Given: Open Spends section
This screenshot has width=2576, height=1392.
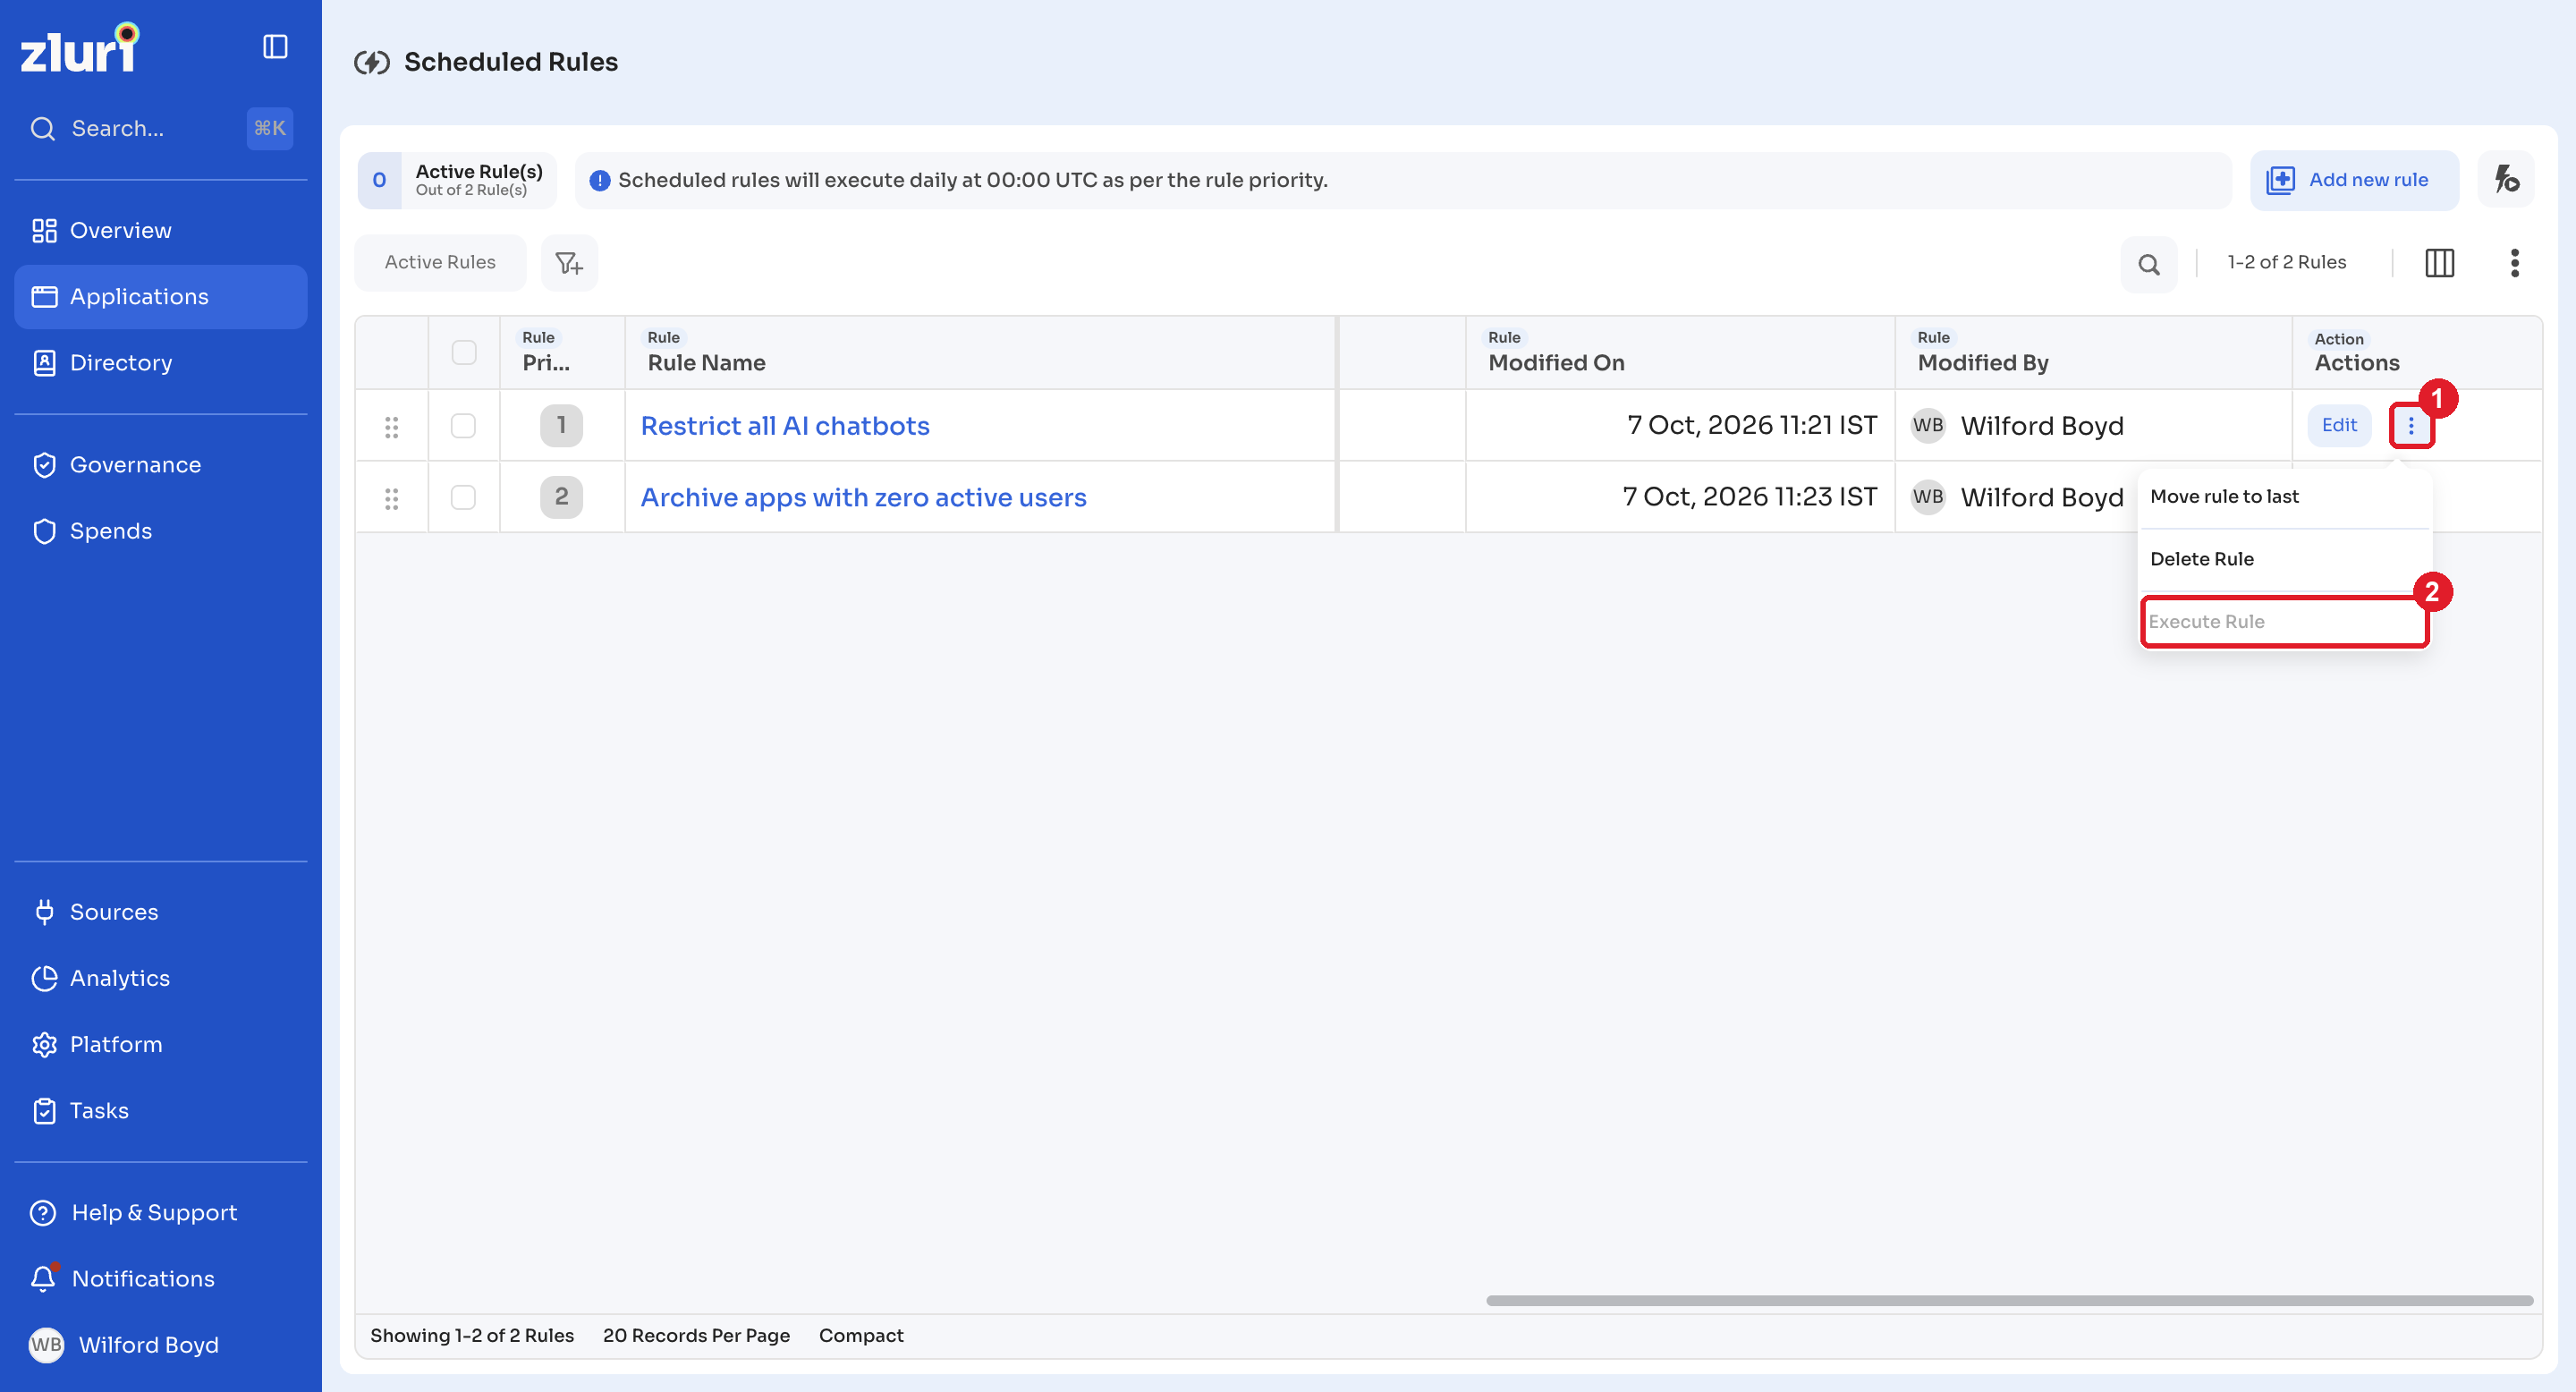Looking at the screenshot, I should coord(160,531).
